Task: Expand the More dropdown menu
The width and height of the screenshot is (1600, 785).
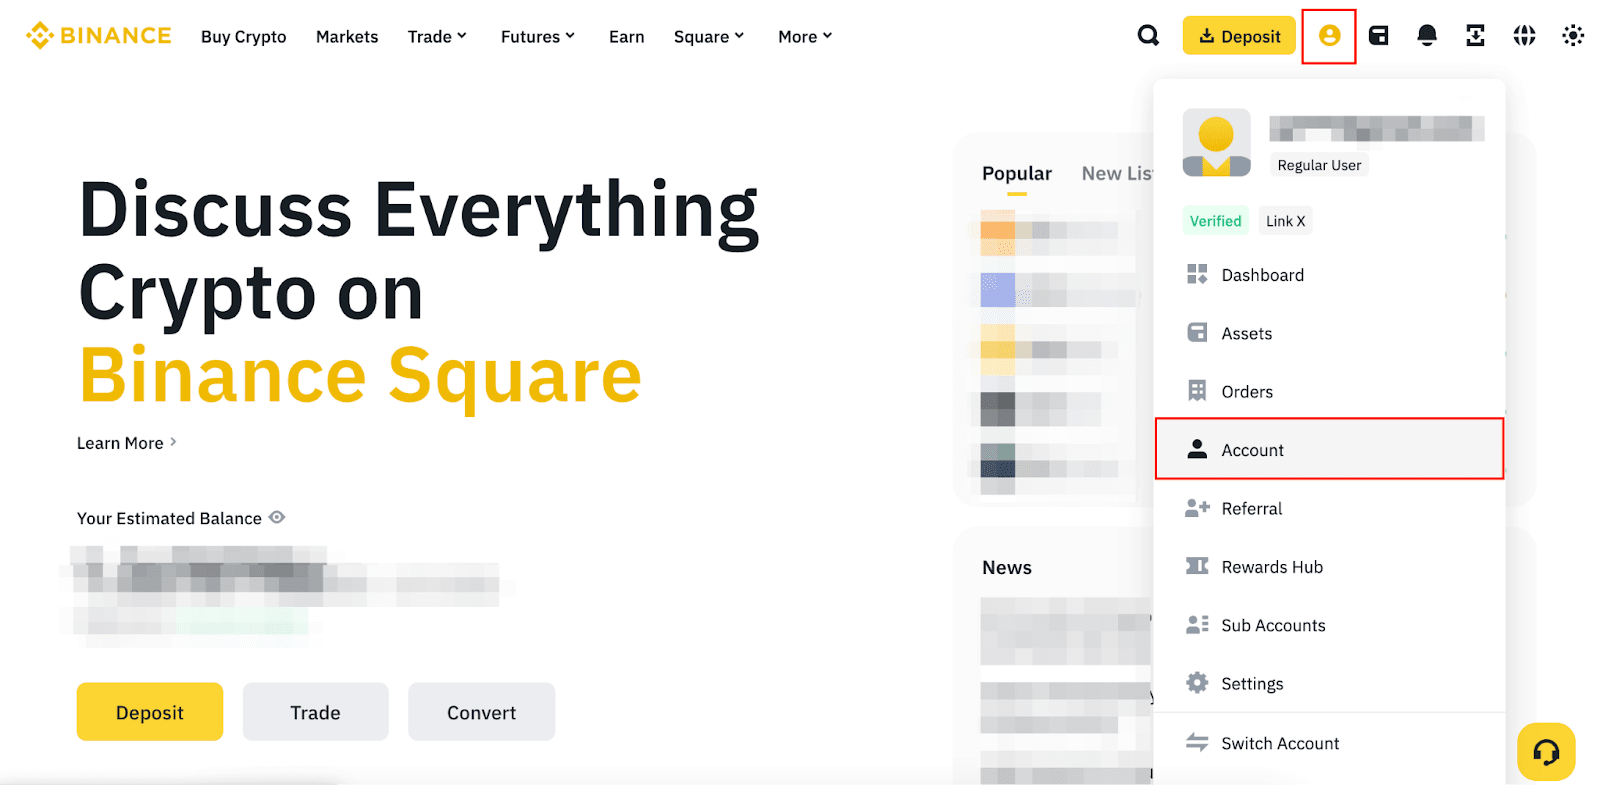Action: (805, 37)
